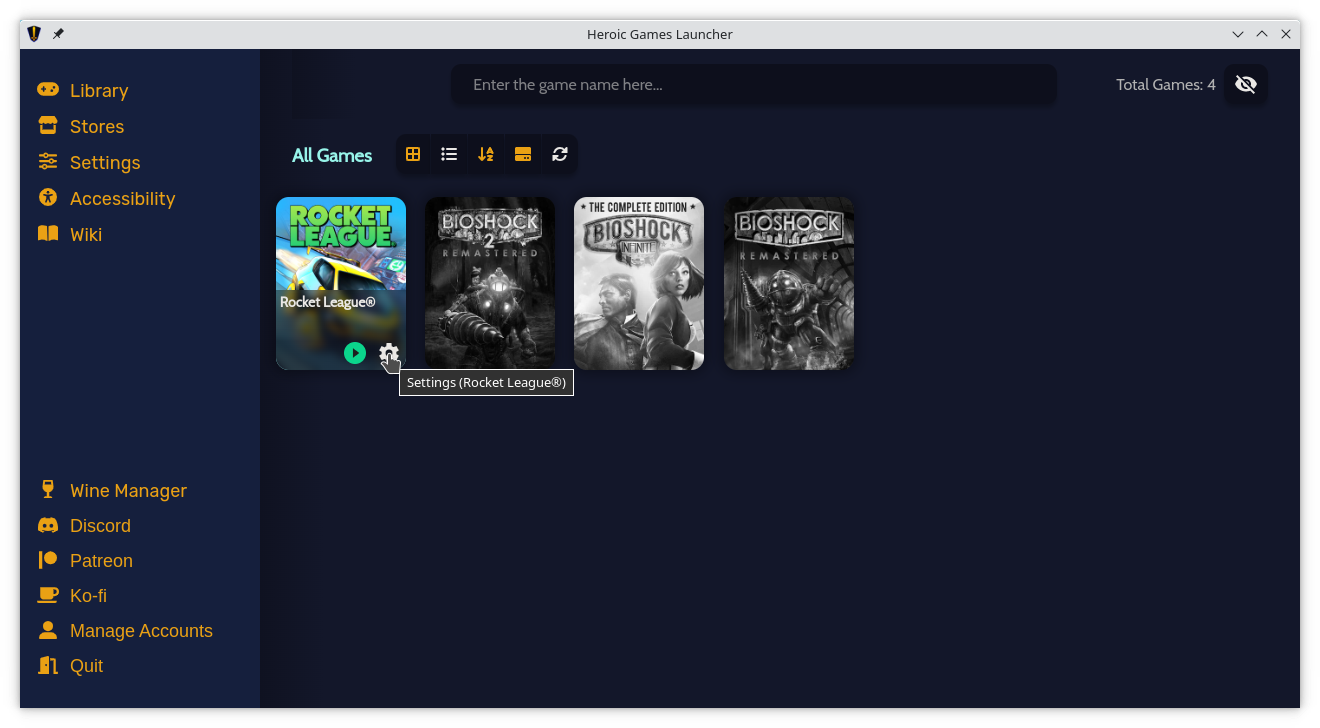The height and width of the screenshot is (728, 1320).
Task: Toggle hidden games visibility eye icon
Action: coord(1245,85)
